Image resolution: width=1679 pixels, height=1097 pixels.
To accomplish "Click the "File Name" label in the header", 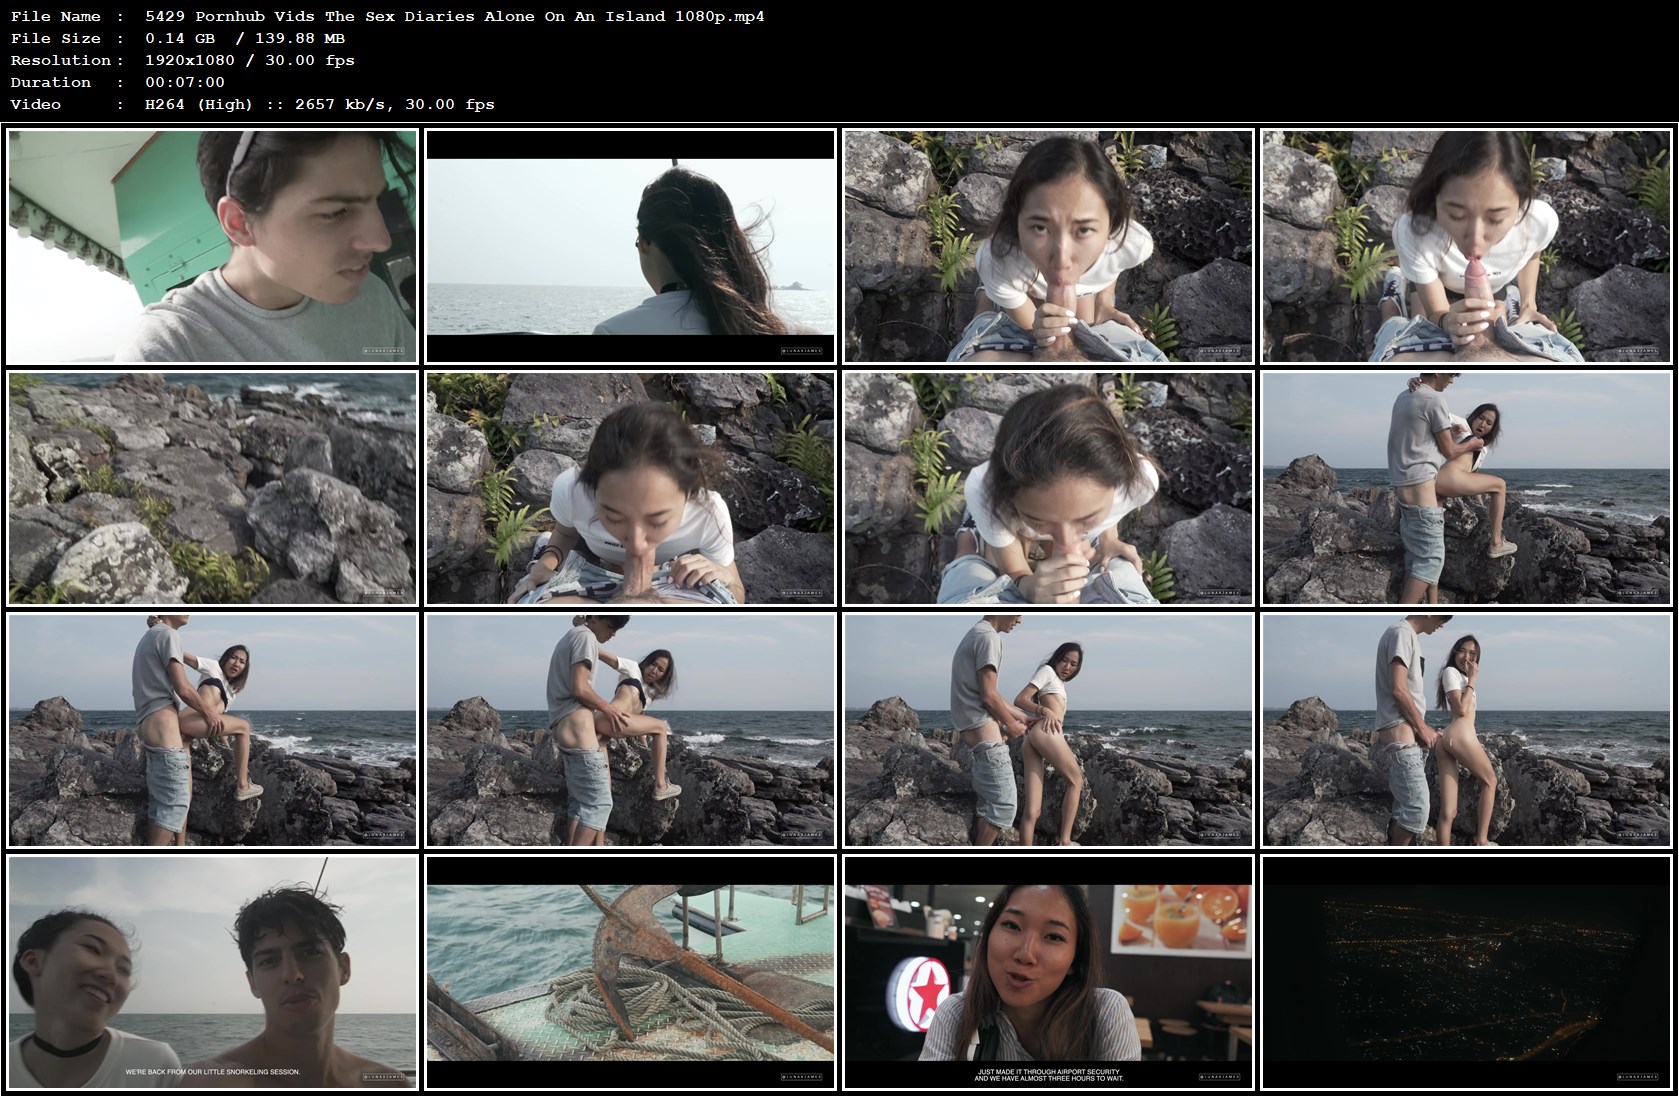I will tap(56, 16).
